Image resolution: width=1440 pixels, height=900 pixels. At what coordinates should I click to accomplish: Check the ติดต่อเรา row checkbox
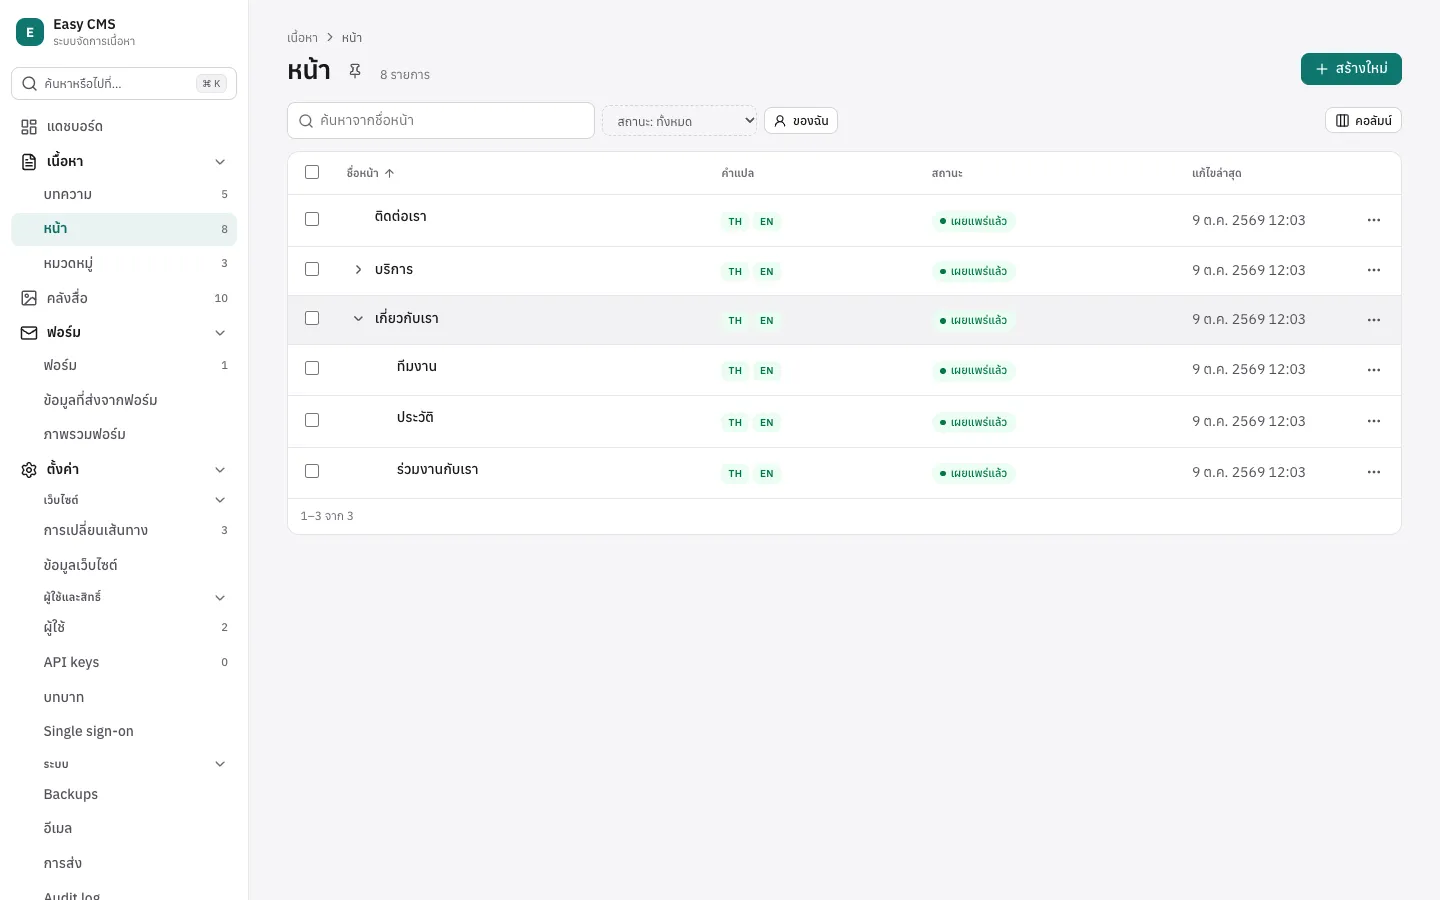point(312,219)
